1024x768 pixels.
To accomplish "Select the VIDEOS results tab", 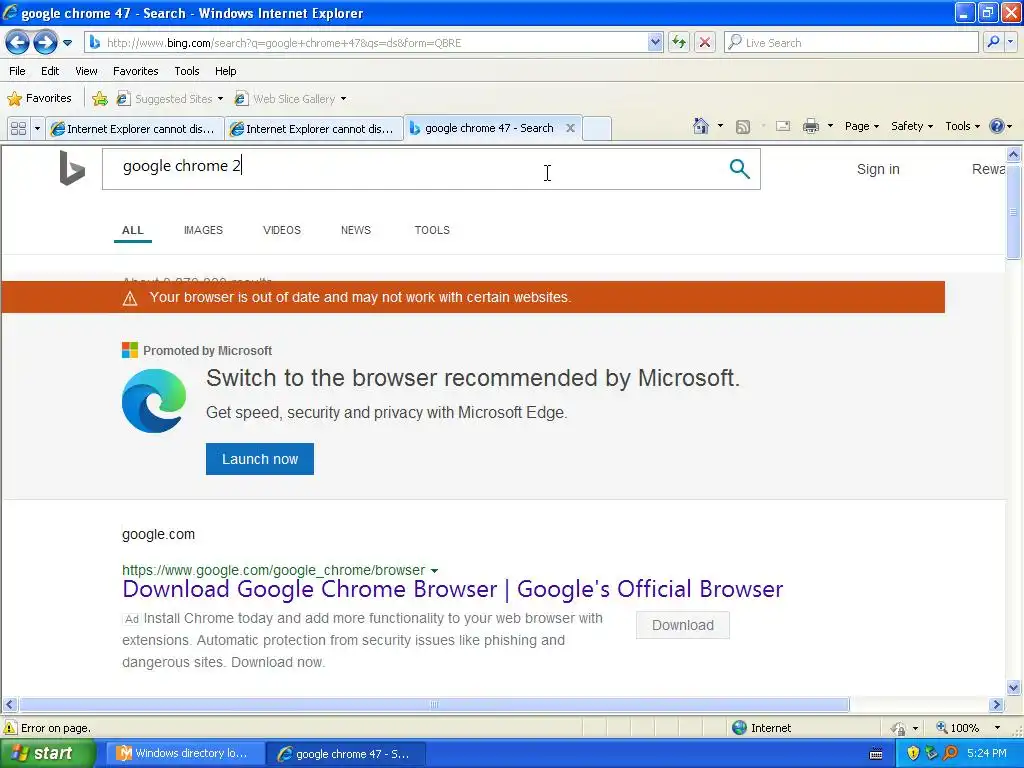I will pyautogui.click(x=281, y=230).
